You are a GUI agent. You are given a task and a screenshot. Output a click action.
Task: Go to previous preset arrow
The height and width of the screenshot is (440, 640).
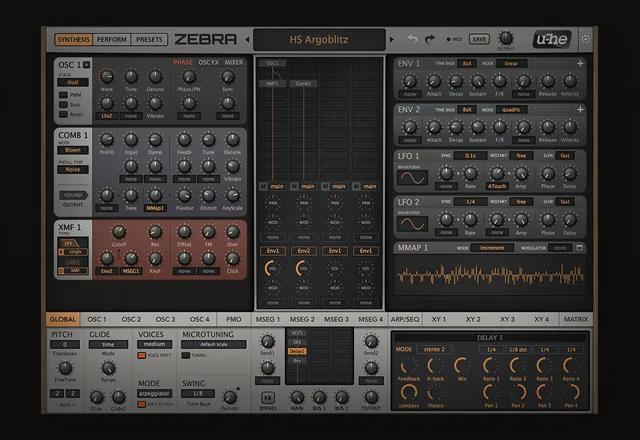click(247, 40)
